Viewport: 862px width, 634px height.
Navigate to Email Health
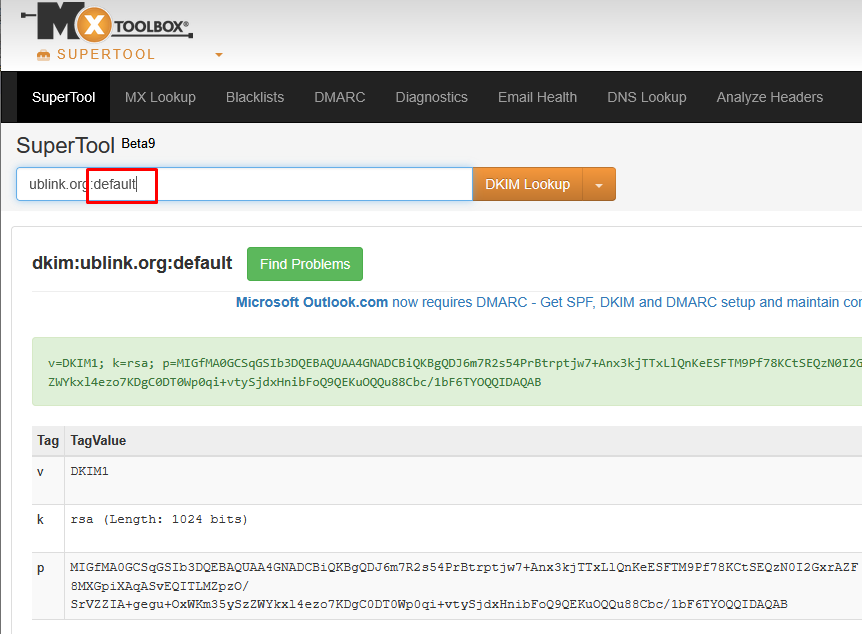[x=537, y=97]
